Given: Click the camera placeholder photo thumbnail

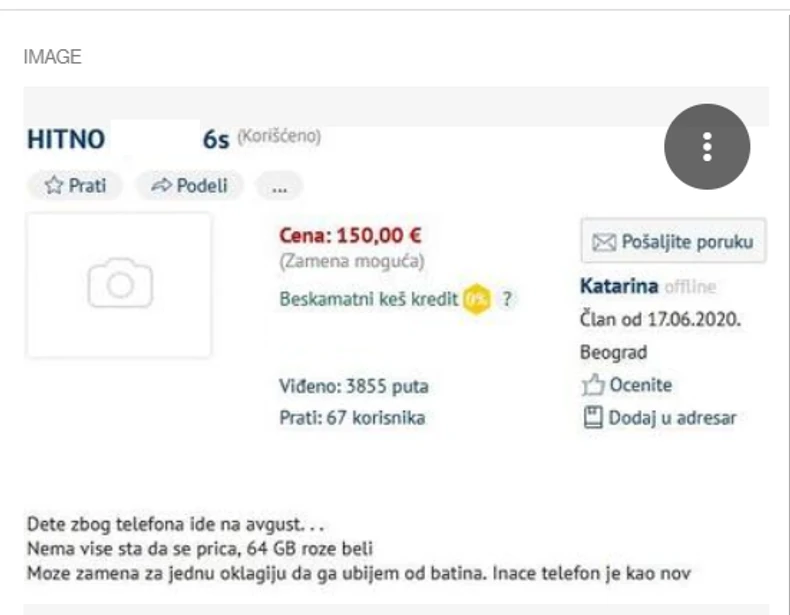Looking at the screenshot, I should coord(119,284).
